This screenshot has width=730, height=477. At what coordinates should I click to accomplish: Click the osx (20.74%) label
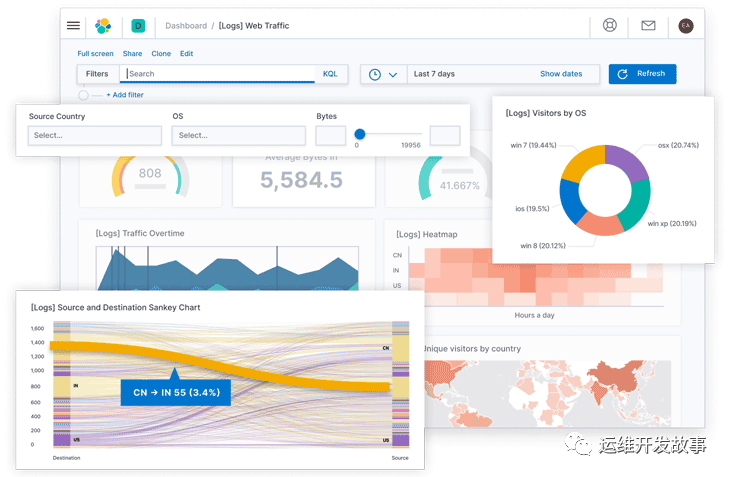pyautogui.click(x=678, y=145)
